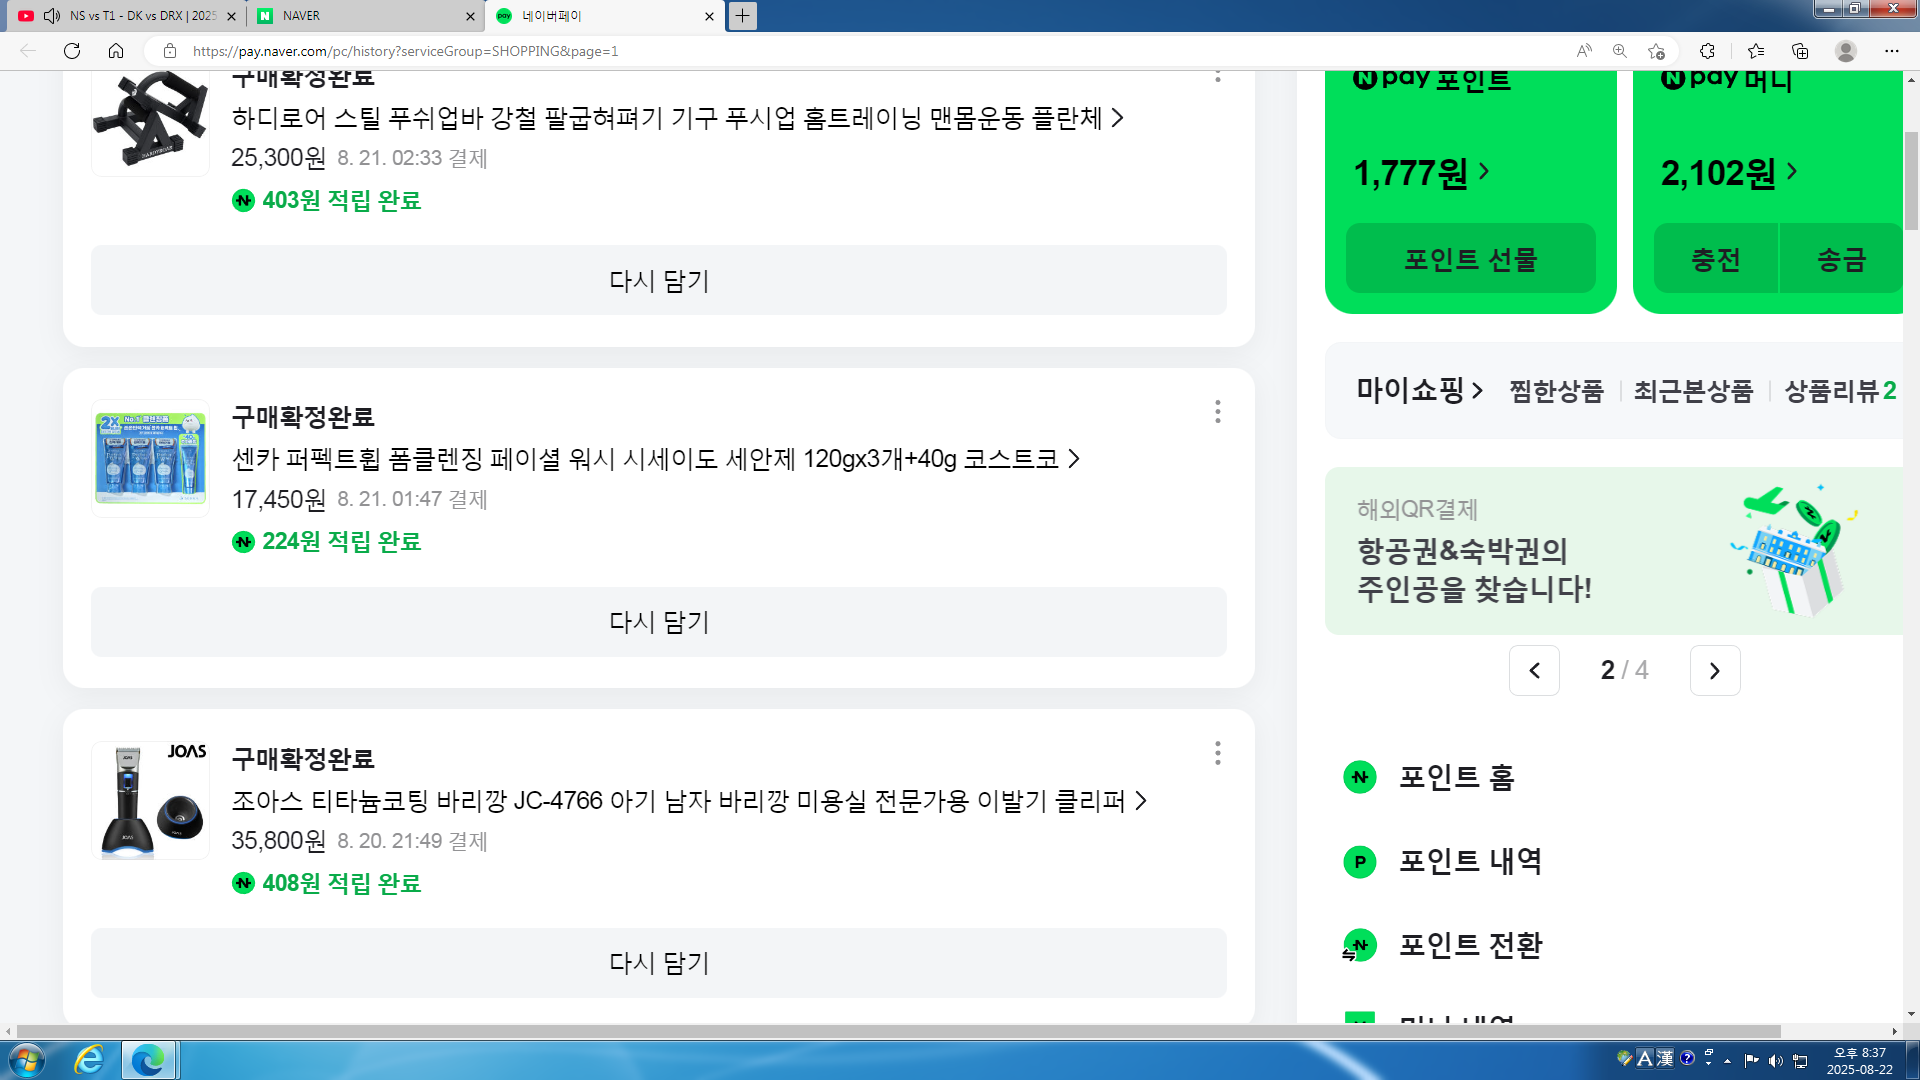The height and width of the screenshot is (1080, 1920).
Task: Open the favorites star icon in toolbar
Action: tap(1756, 51)
